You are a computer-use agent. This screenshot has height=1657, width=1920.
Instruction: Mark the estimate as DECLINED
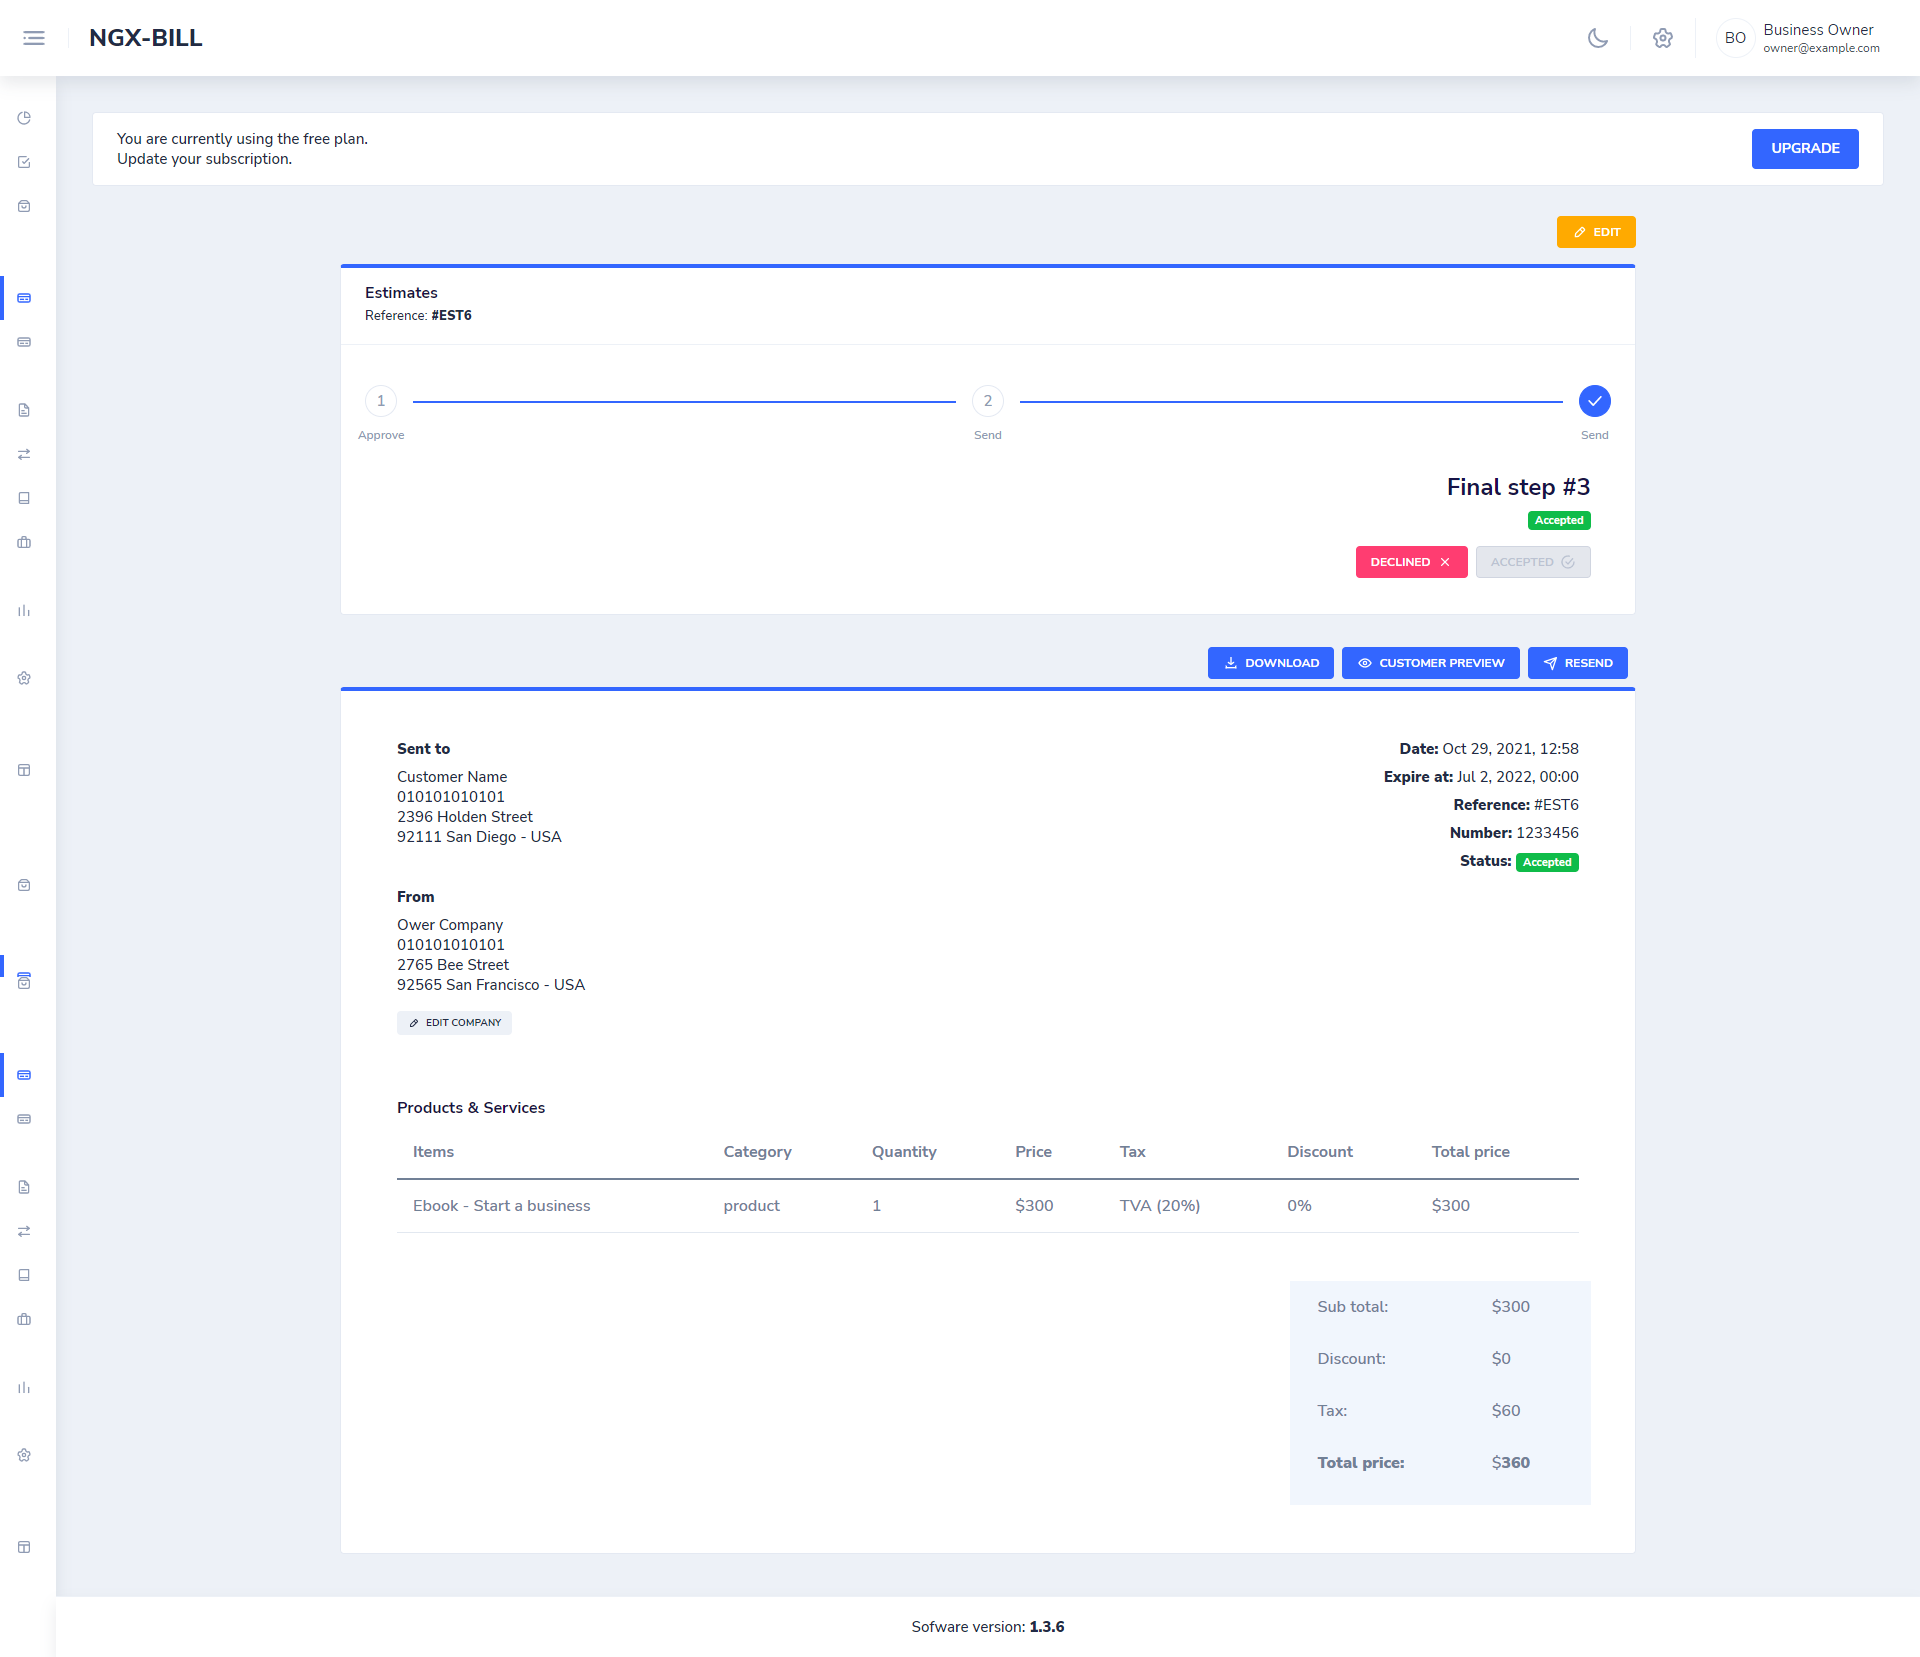[x=1411, y=561]
